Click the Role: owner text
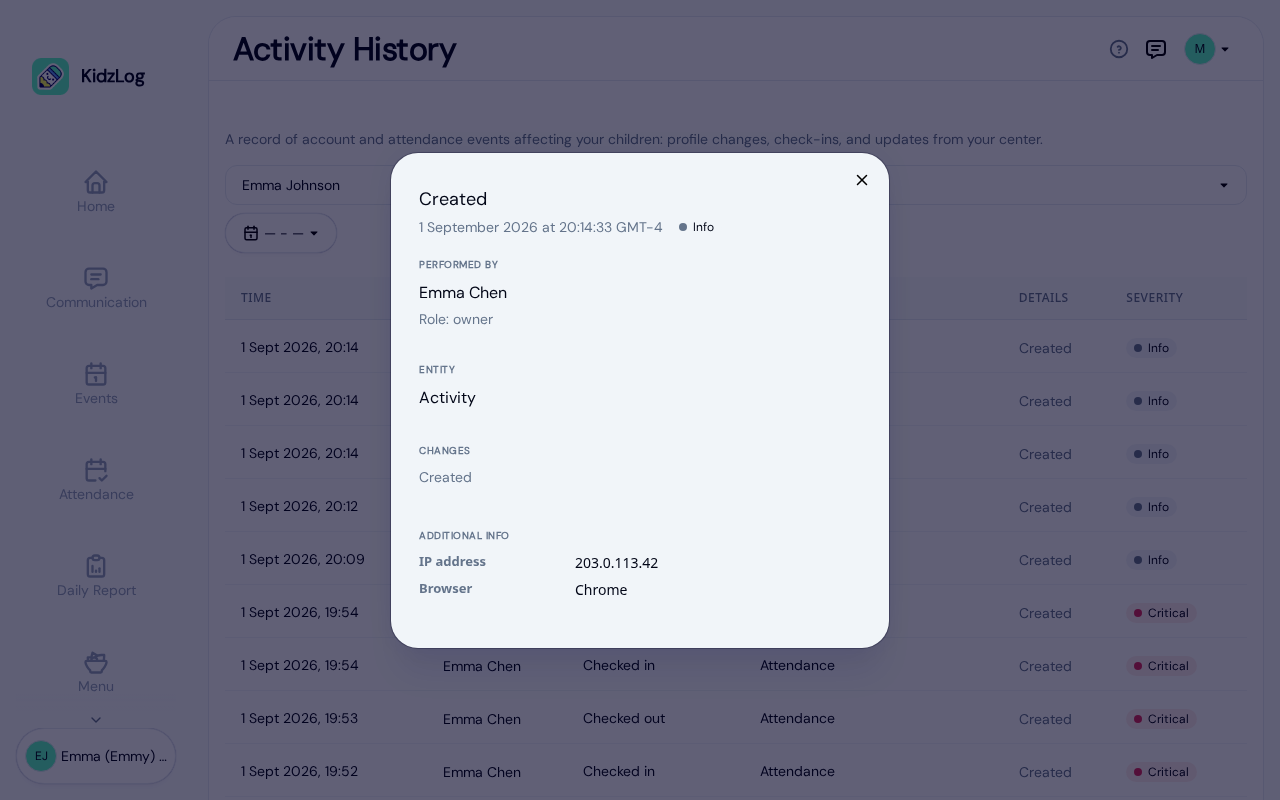 click(456, 320)
